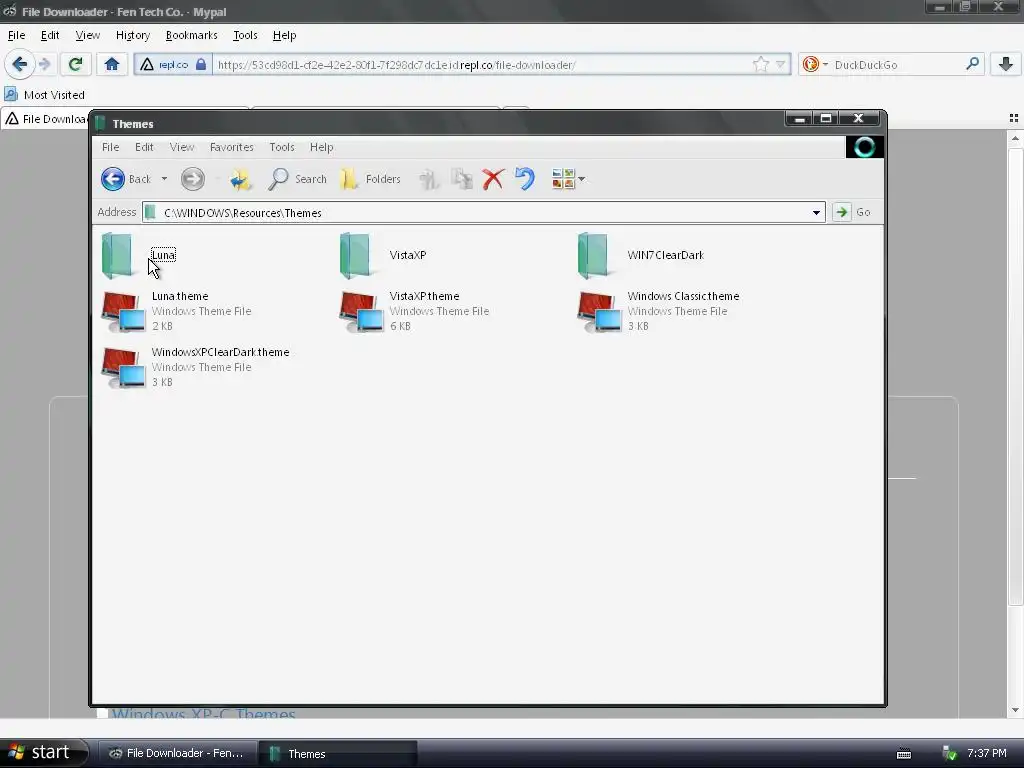Image resolution: width=1024 pixels, height=768 pixels.
Task: Toggle the Folders pane
Action: pos(370,179)
